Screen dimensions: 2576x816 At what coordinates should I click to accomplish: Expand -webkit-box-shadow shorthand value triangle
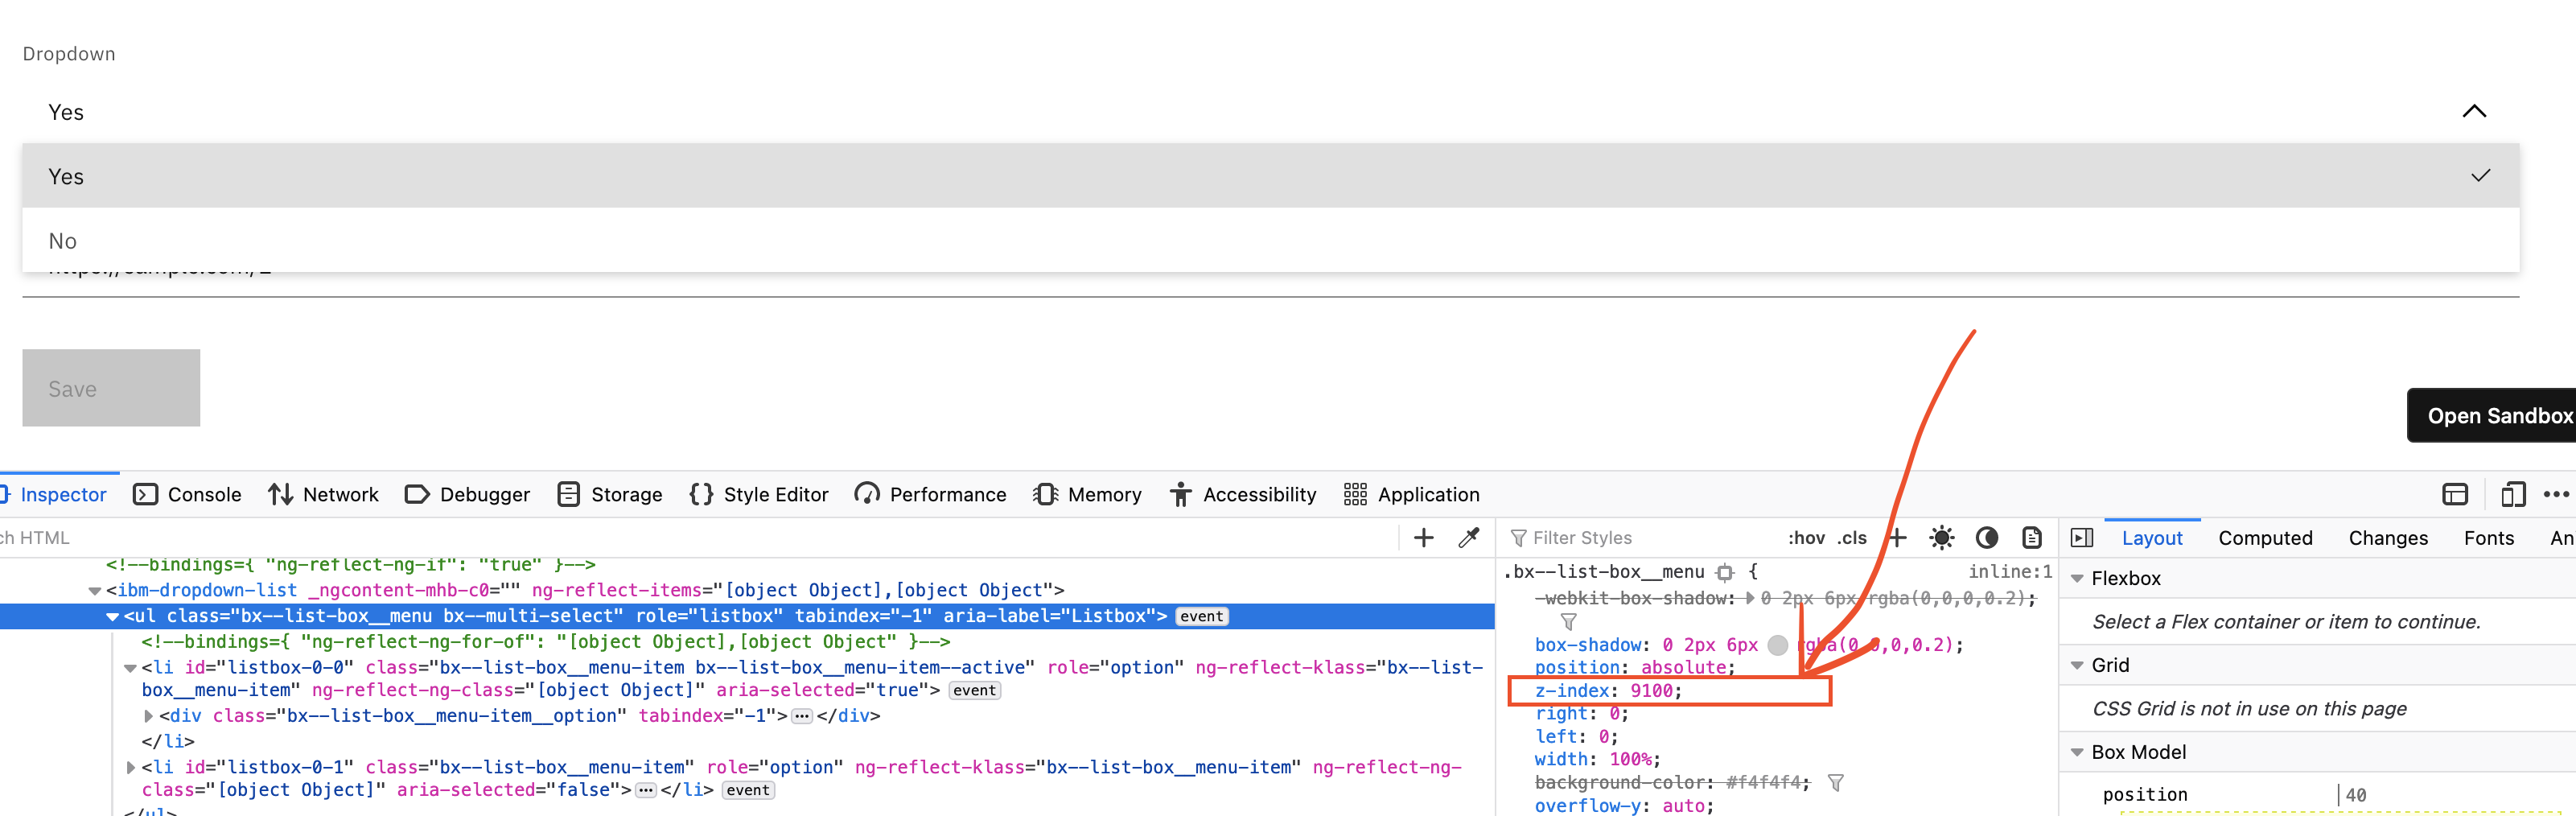point(1750,598)
